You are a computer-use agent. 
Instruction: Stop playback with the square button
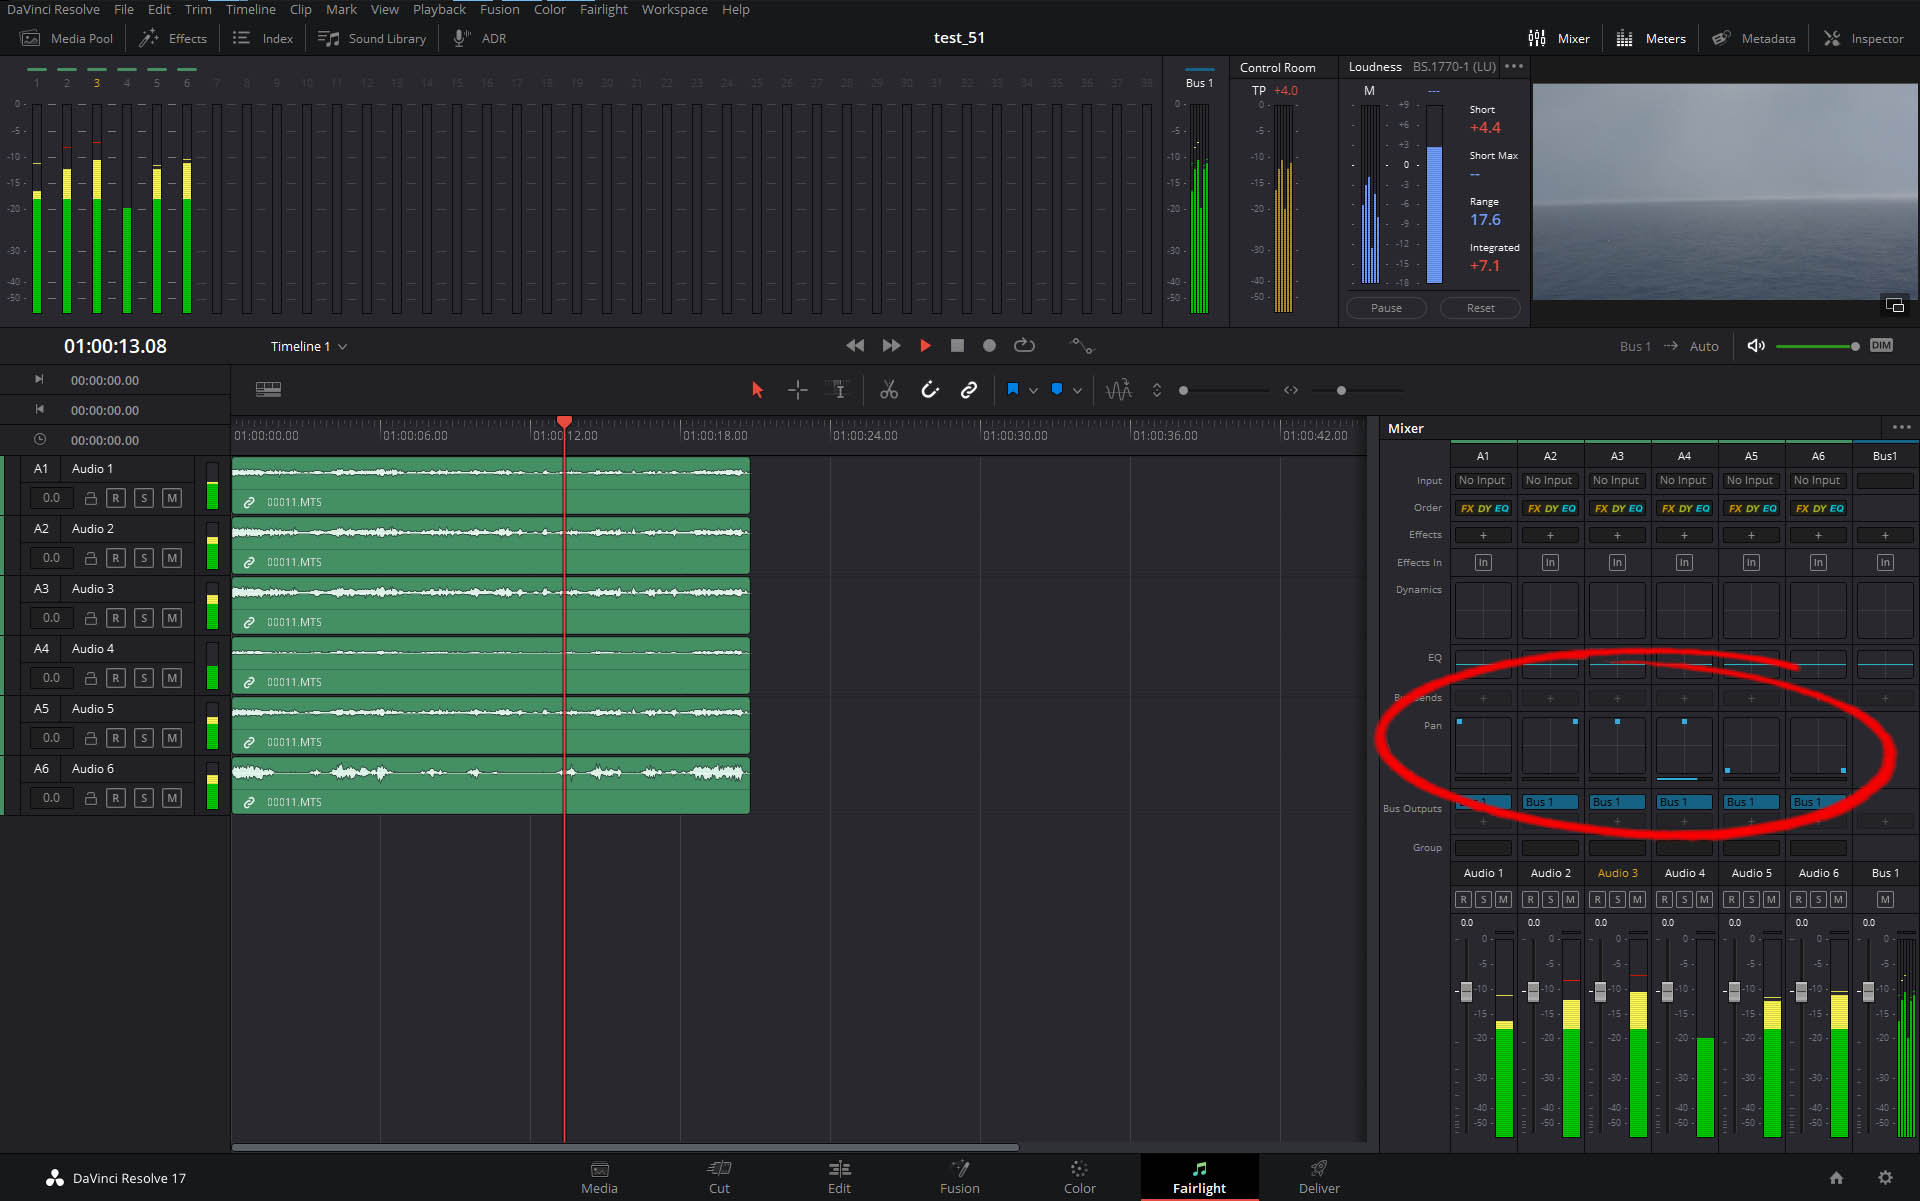click(957, 346)
